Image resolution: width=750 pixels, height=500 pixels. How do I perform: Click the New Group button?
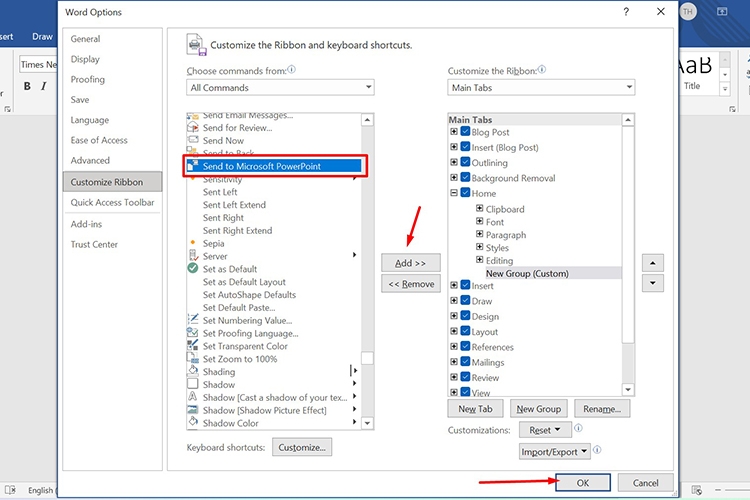coord(539,409)
